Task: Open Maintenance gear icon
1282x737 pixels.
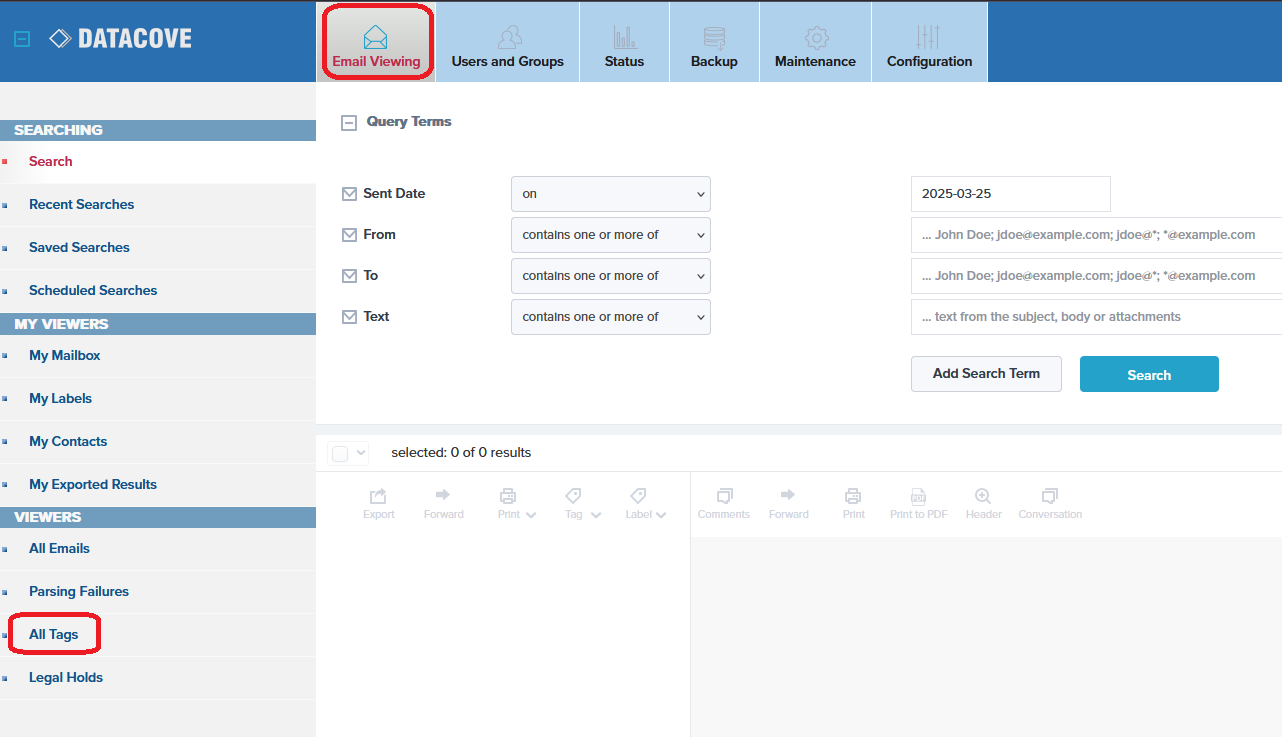Action: (x=815, y=39)
